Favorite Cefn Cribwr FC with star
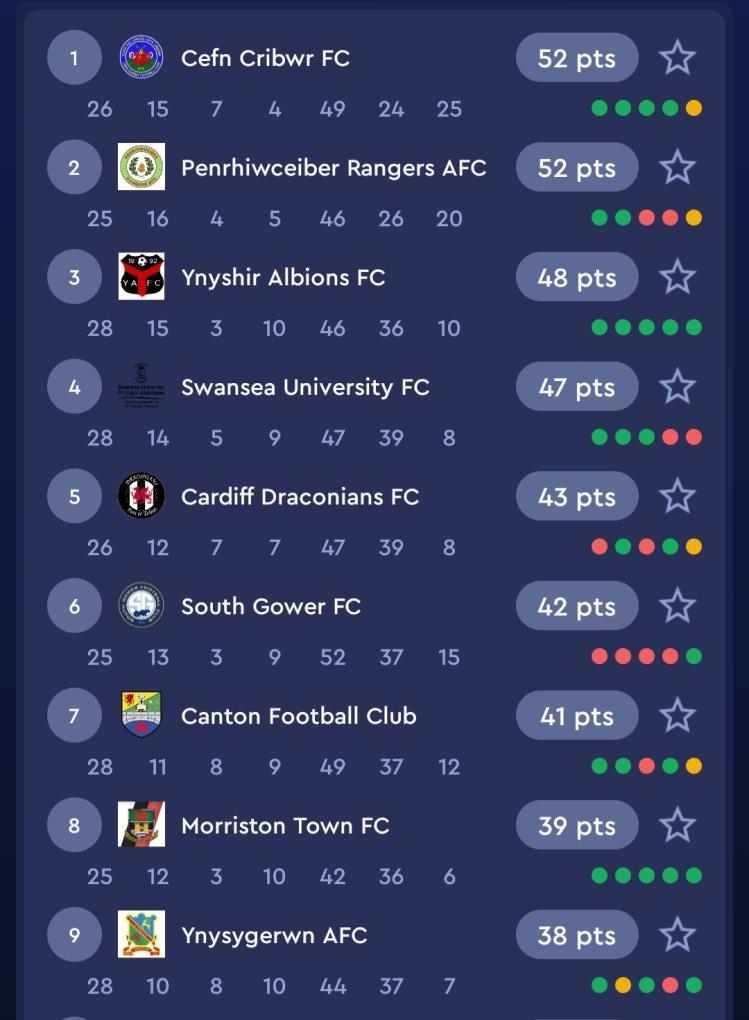Viewport: 749px width, 1020px height. pyautogui.click(x=677, y=58)
